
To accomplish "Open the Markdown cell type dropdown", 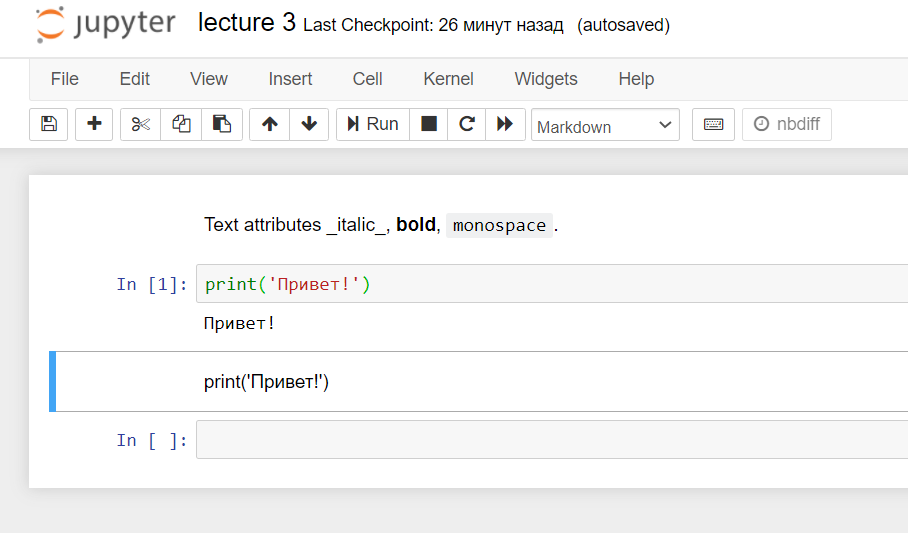I will click(605, 126).
